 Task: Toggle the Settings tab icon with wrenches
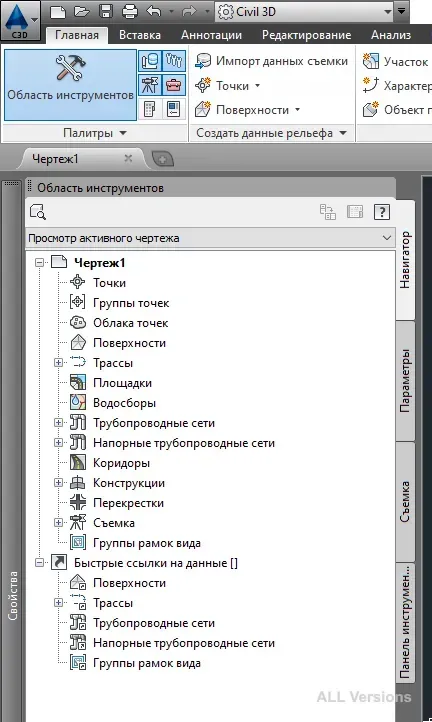tap(174, 61)
